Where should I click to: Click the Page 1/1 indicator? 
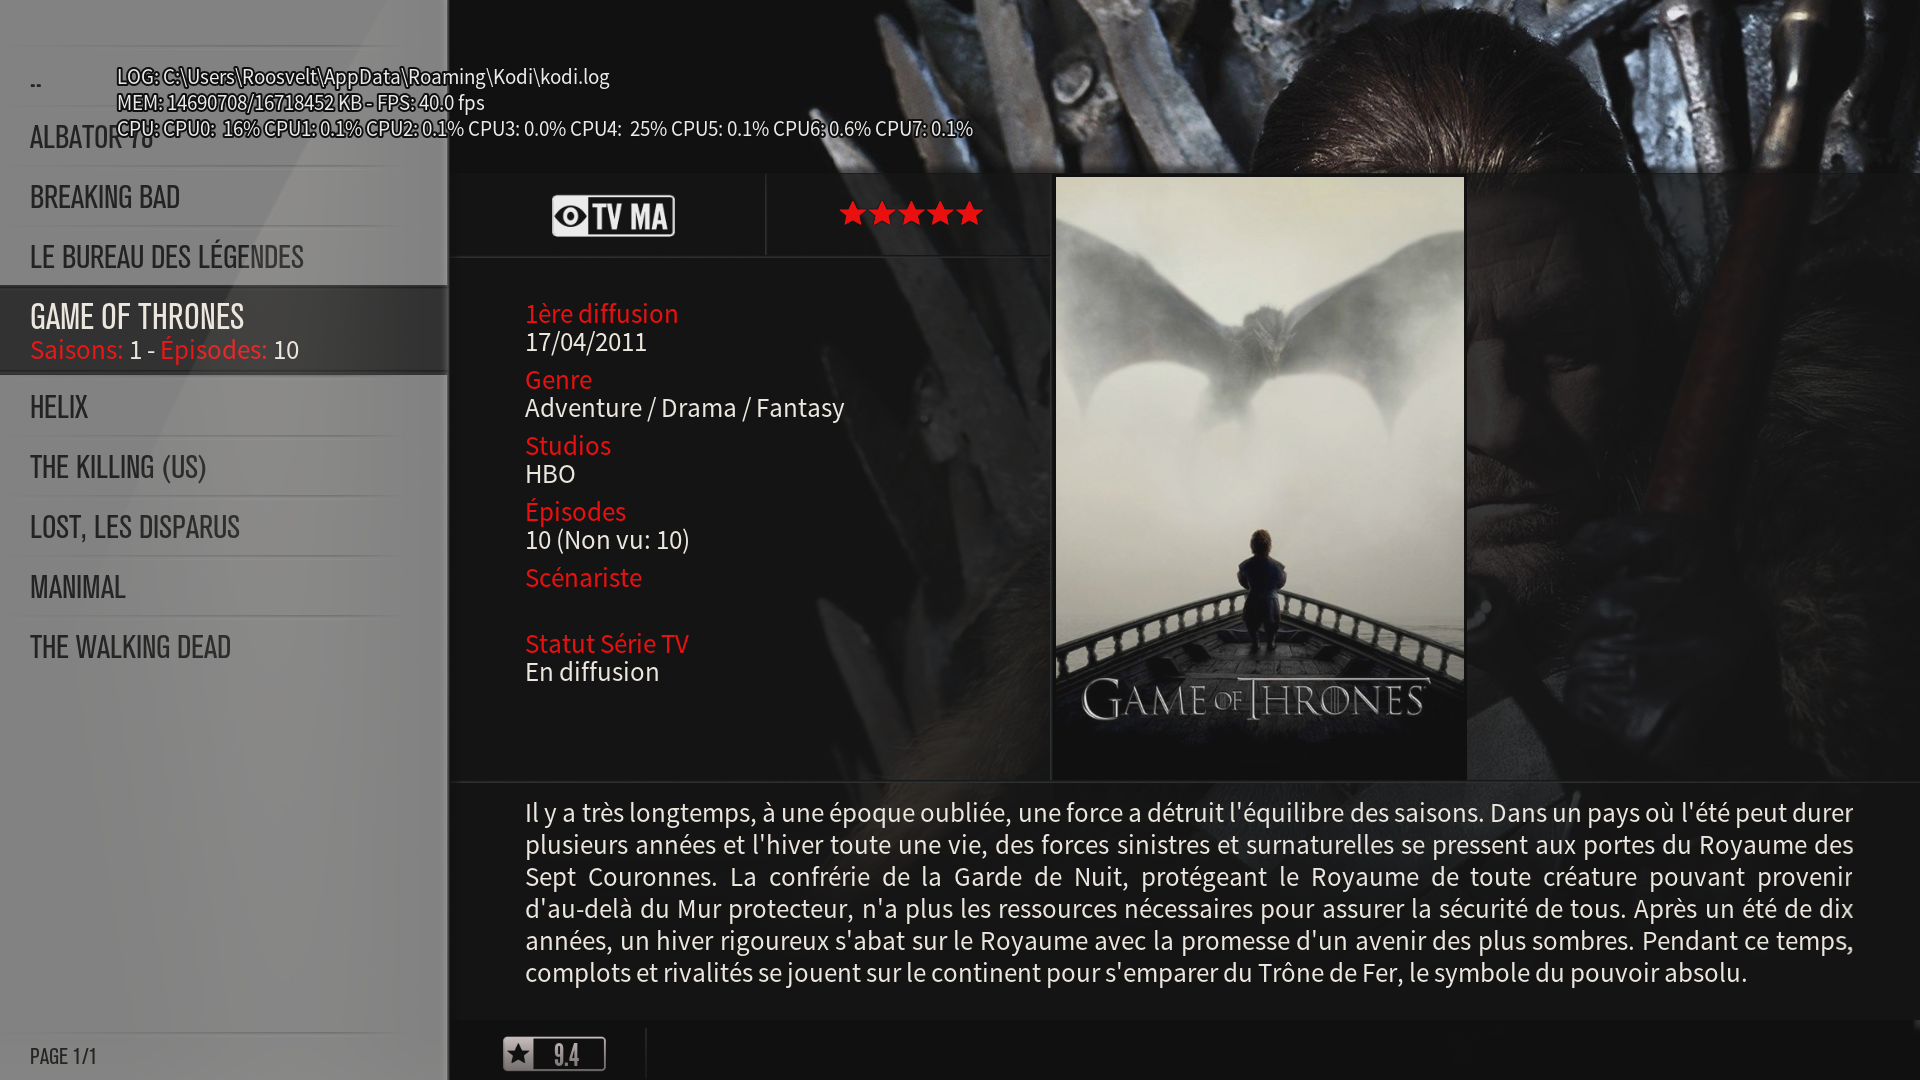(x=63, y=1057)
